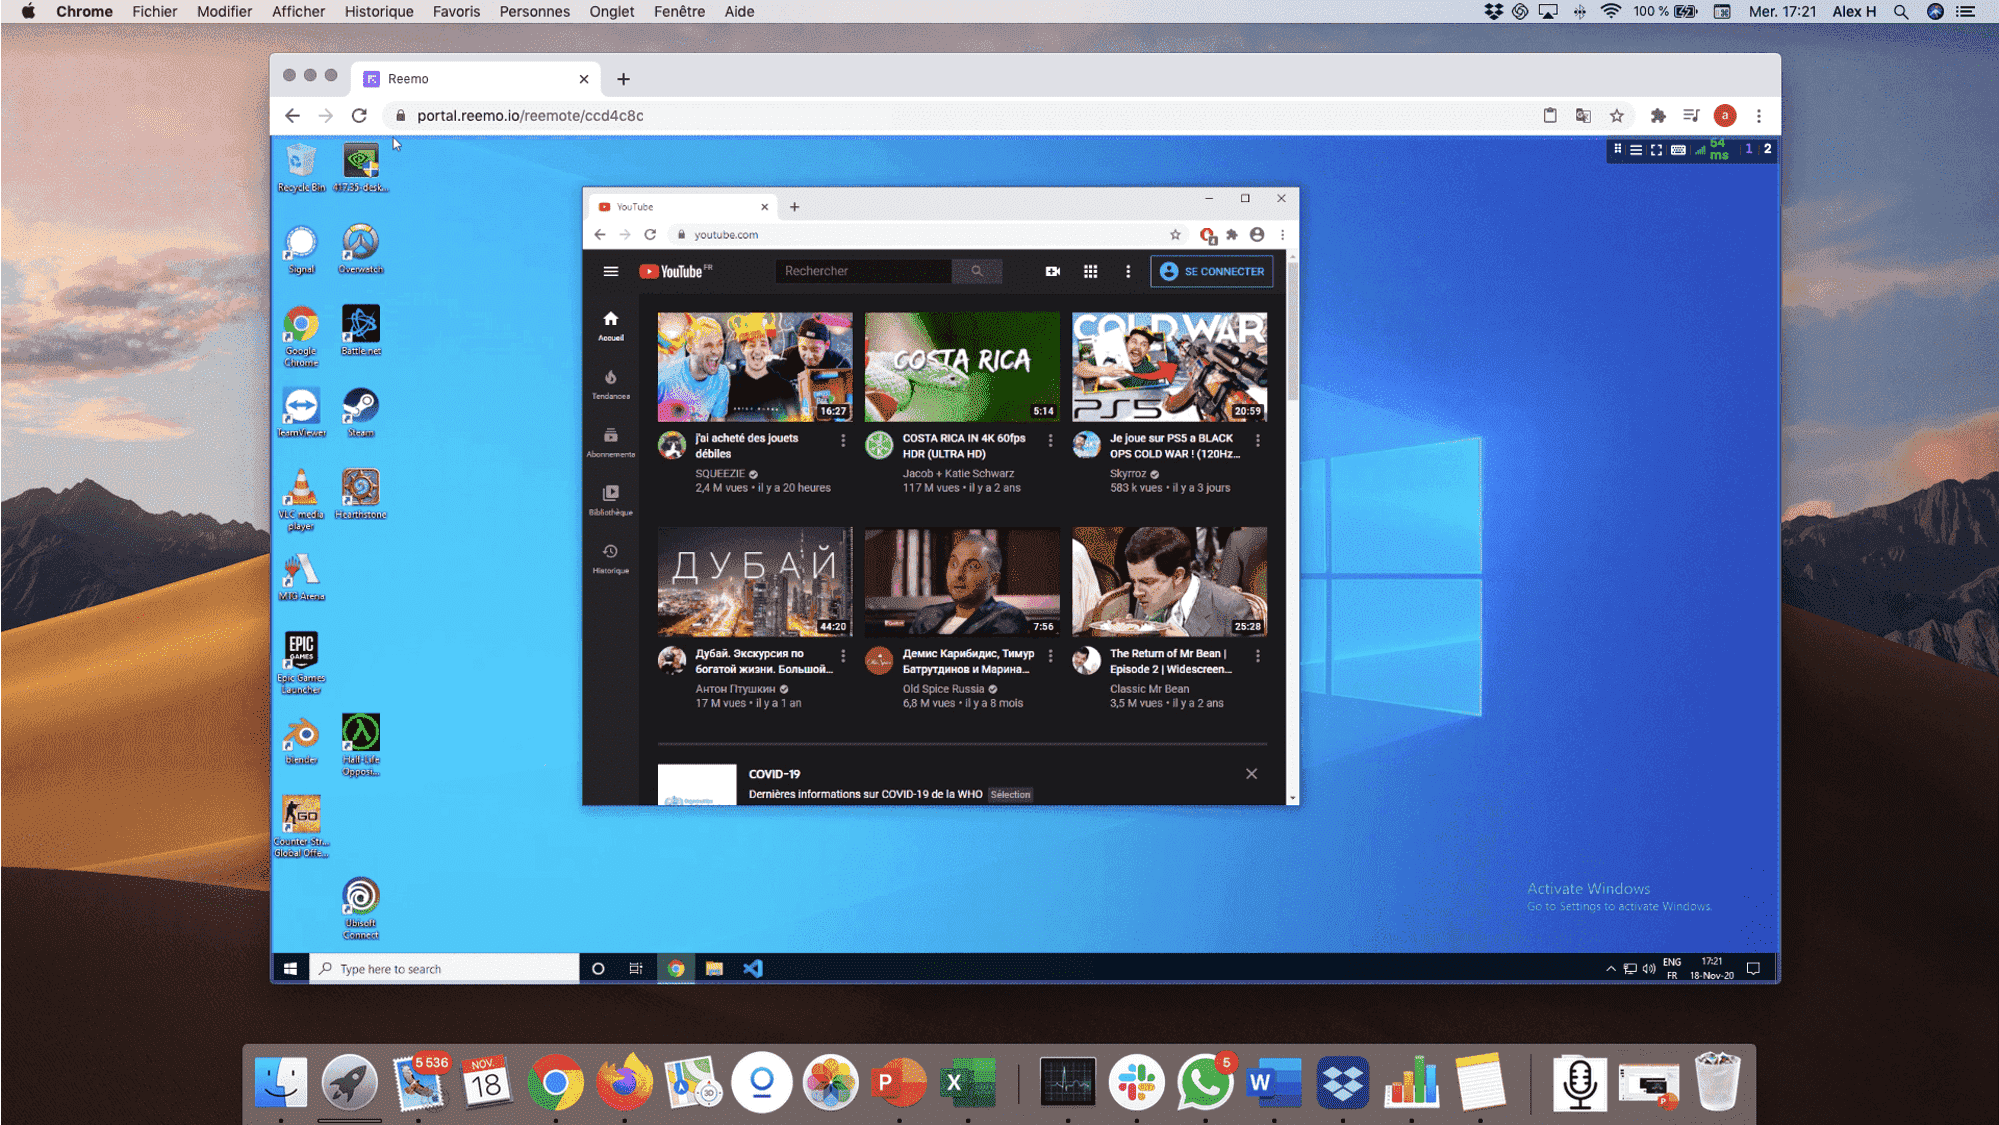Open Reemo virtual keyboard icon
The width and height of the screenshot is (1999, 1125).
tap(1678, 150)
